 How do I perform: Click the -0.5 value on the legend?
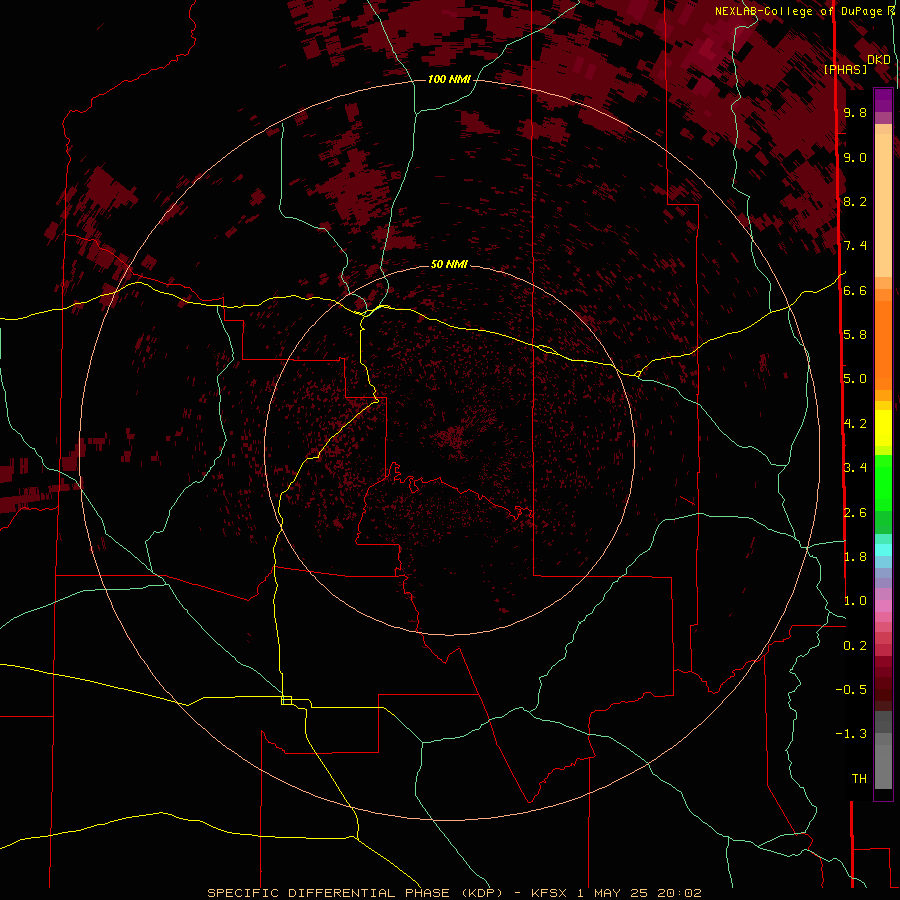tap(851, 690)
